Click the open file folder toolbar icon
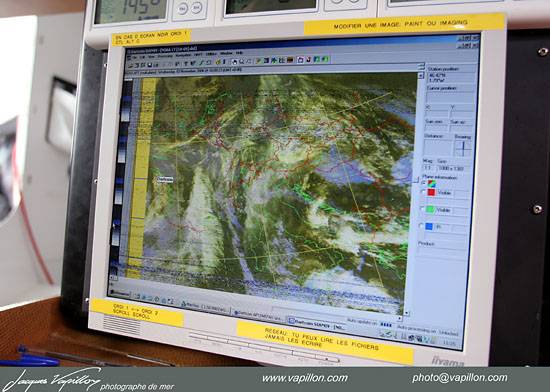This screenshot has height=392, width=550. [130, 65]
